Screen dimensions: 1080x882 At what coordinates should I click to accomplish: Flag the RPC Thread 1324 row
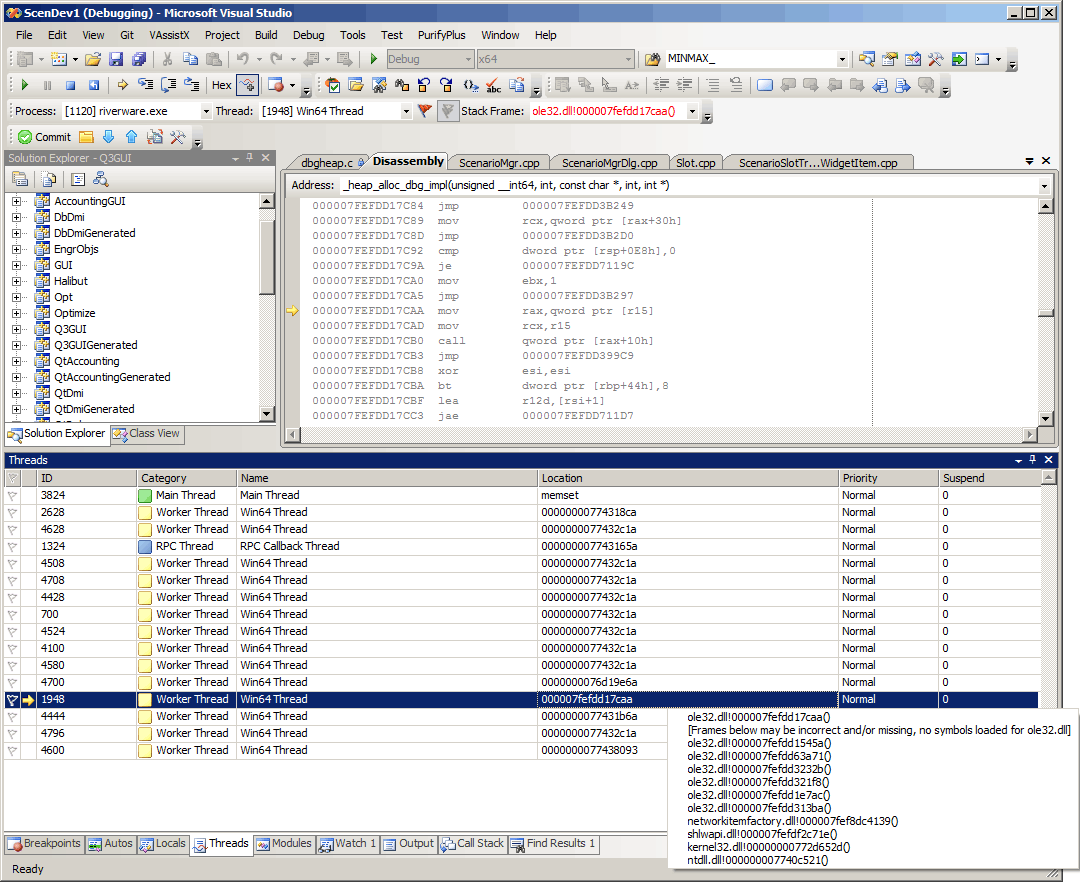12,547
